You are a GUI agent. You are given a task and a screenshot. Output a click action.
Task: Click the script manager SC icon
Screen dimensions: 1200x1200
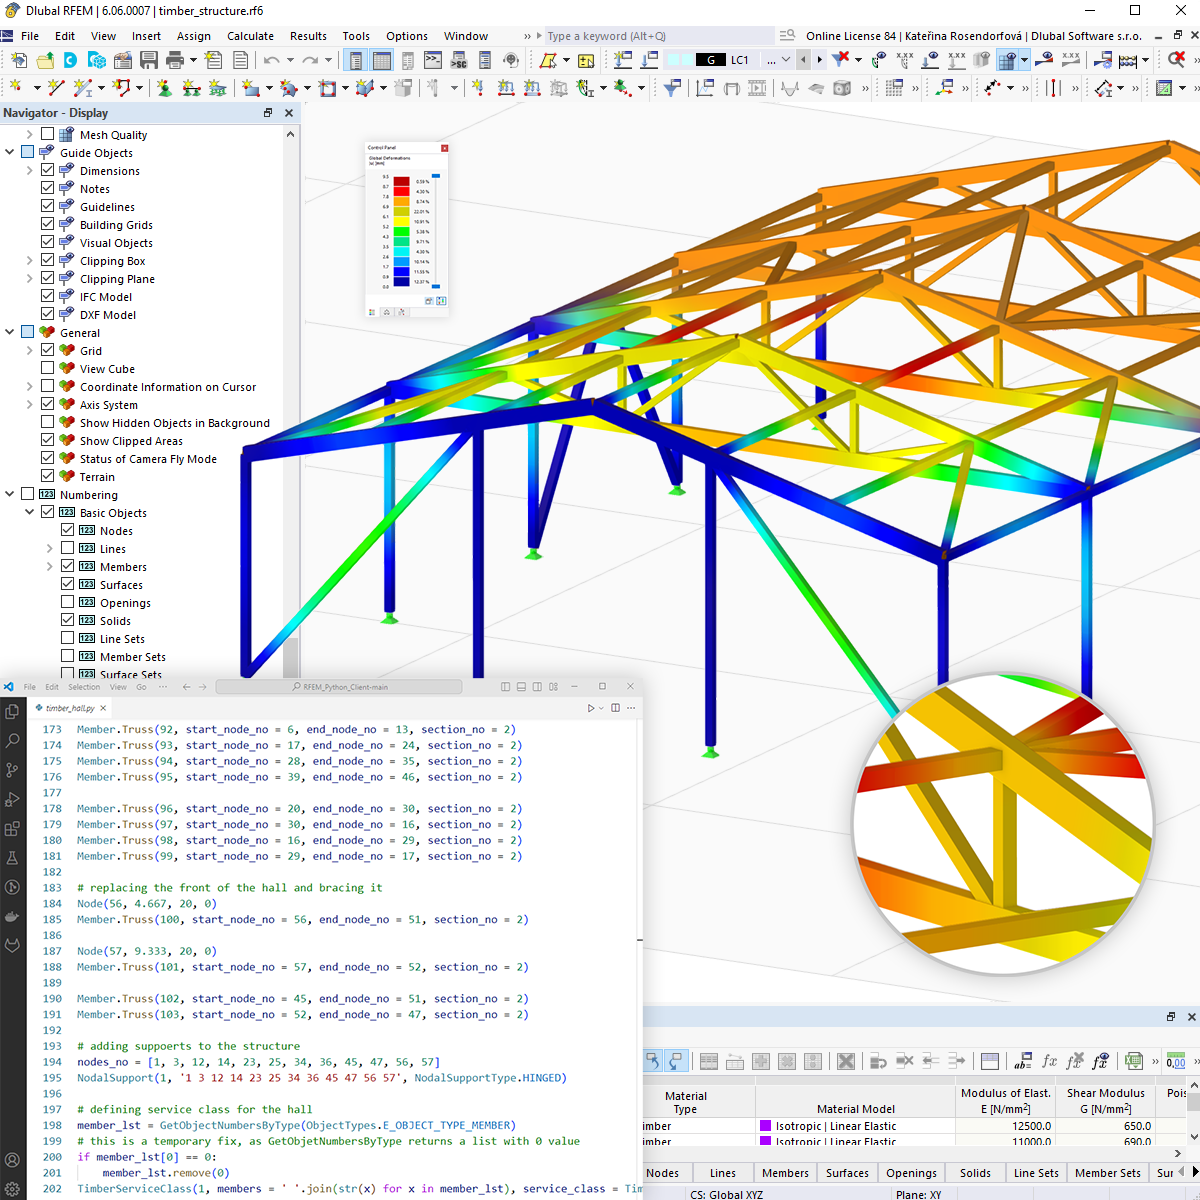coord(459,60)
